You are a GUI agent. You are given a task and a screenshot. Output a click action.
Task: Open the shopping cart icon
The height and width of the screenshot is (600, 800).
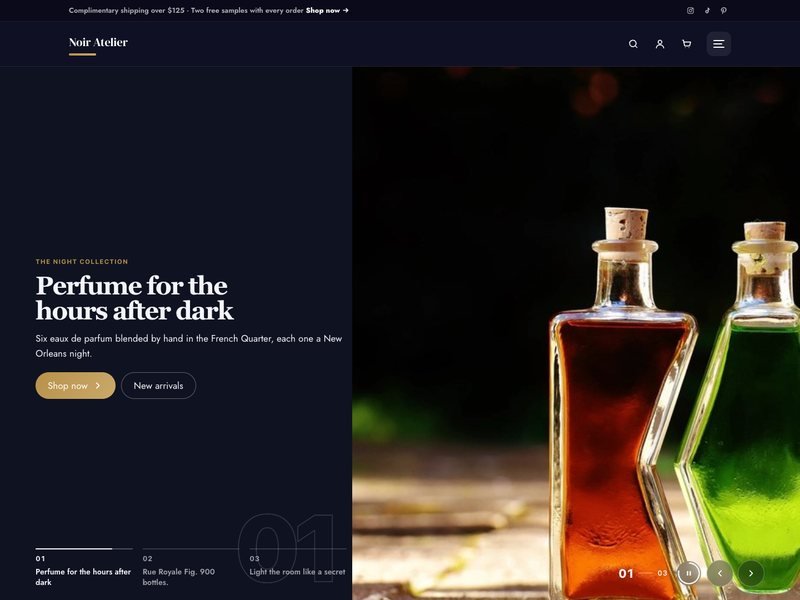tap(687, 44)
